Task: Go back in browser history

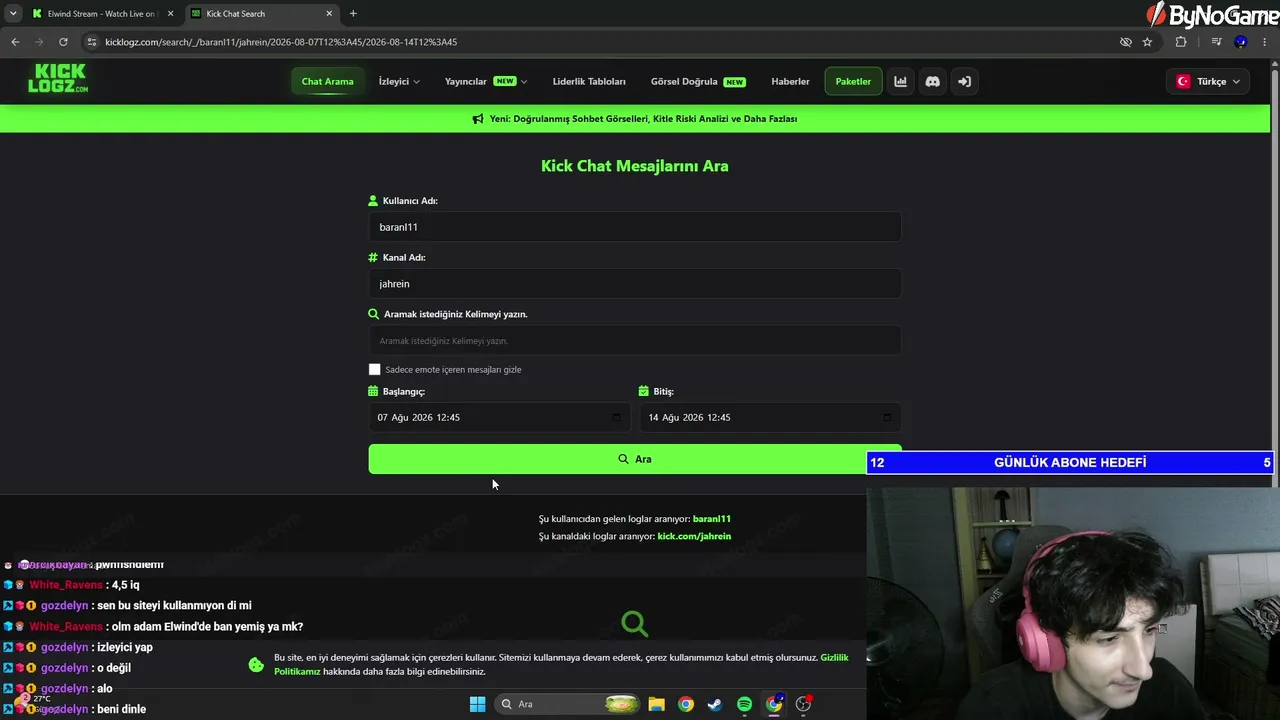Action: coord(15,42)
